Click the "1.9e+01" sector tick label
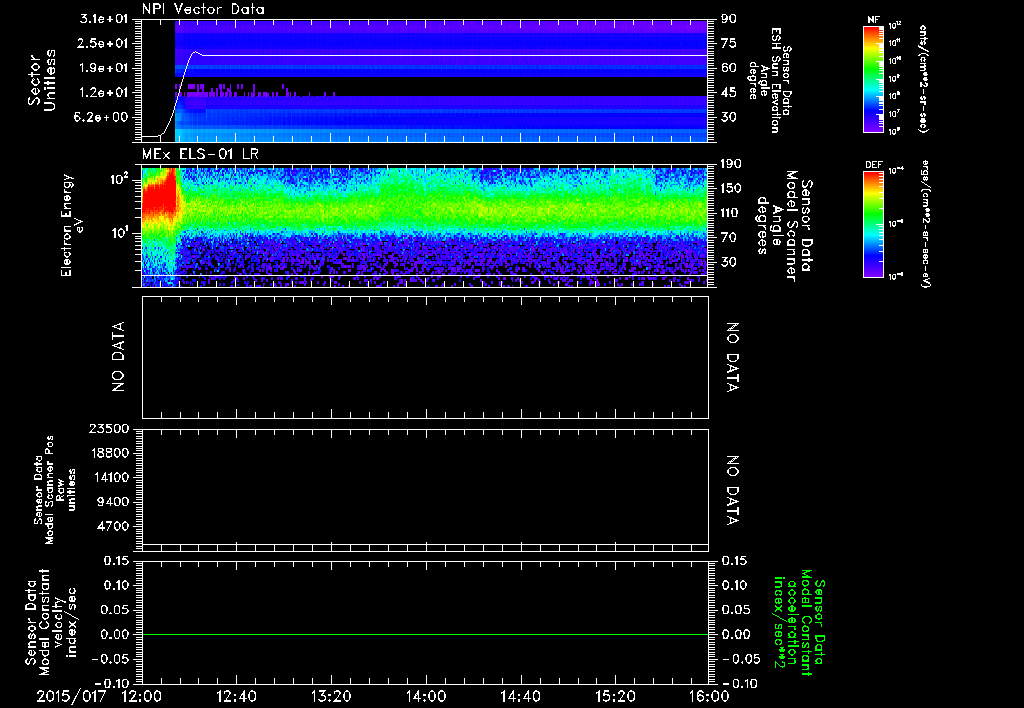 [104, 68]
